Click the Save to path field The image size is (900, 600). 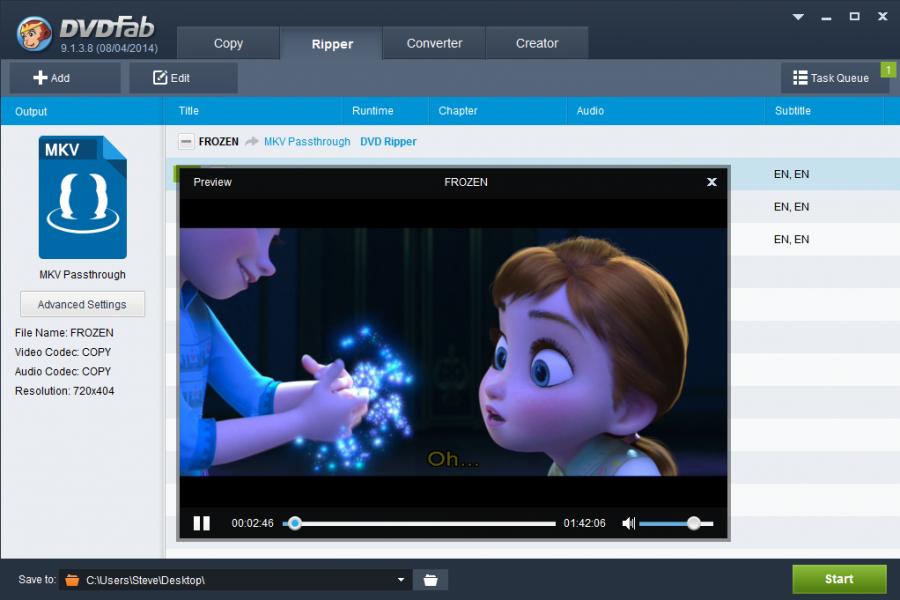(238, 580)
